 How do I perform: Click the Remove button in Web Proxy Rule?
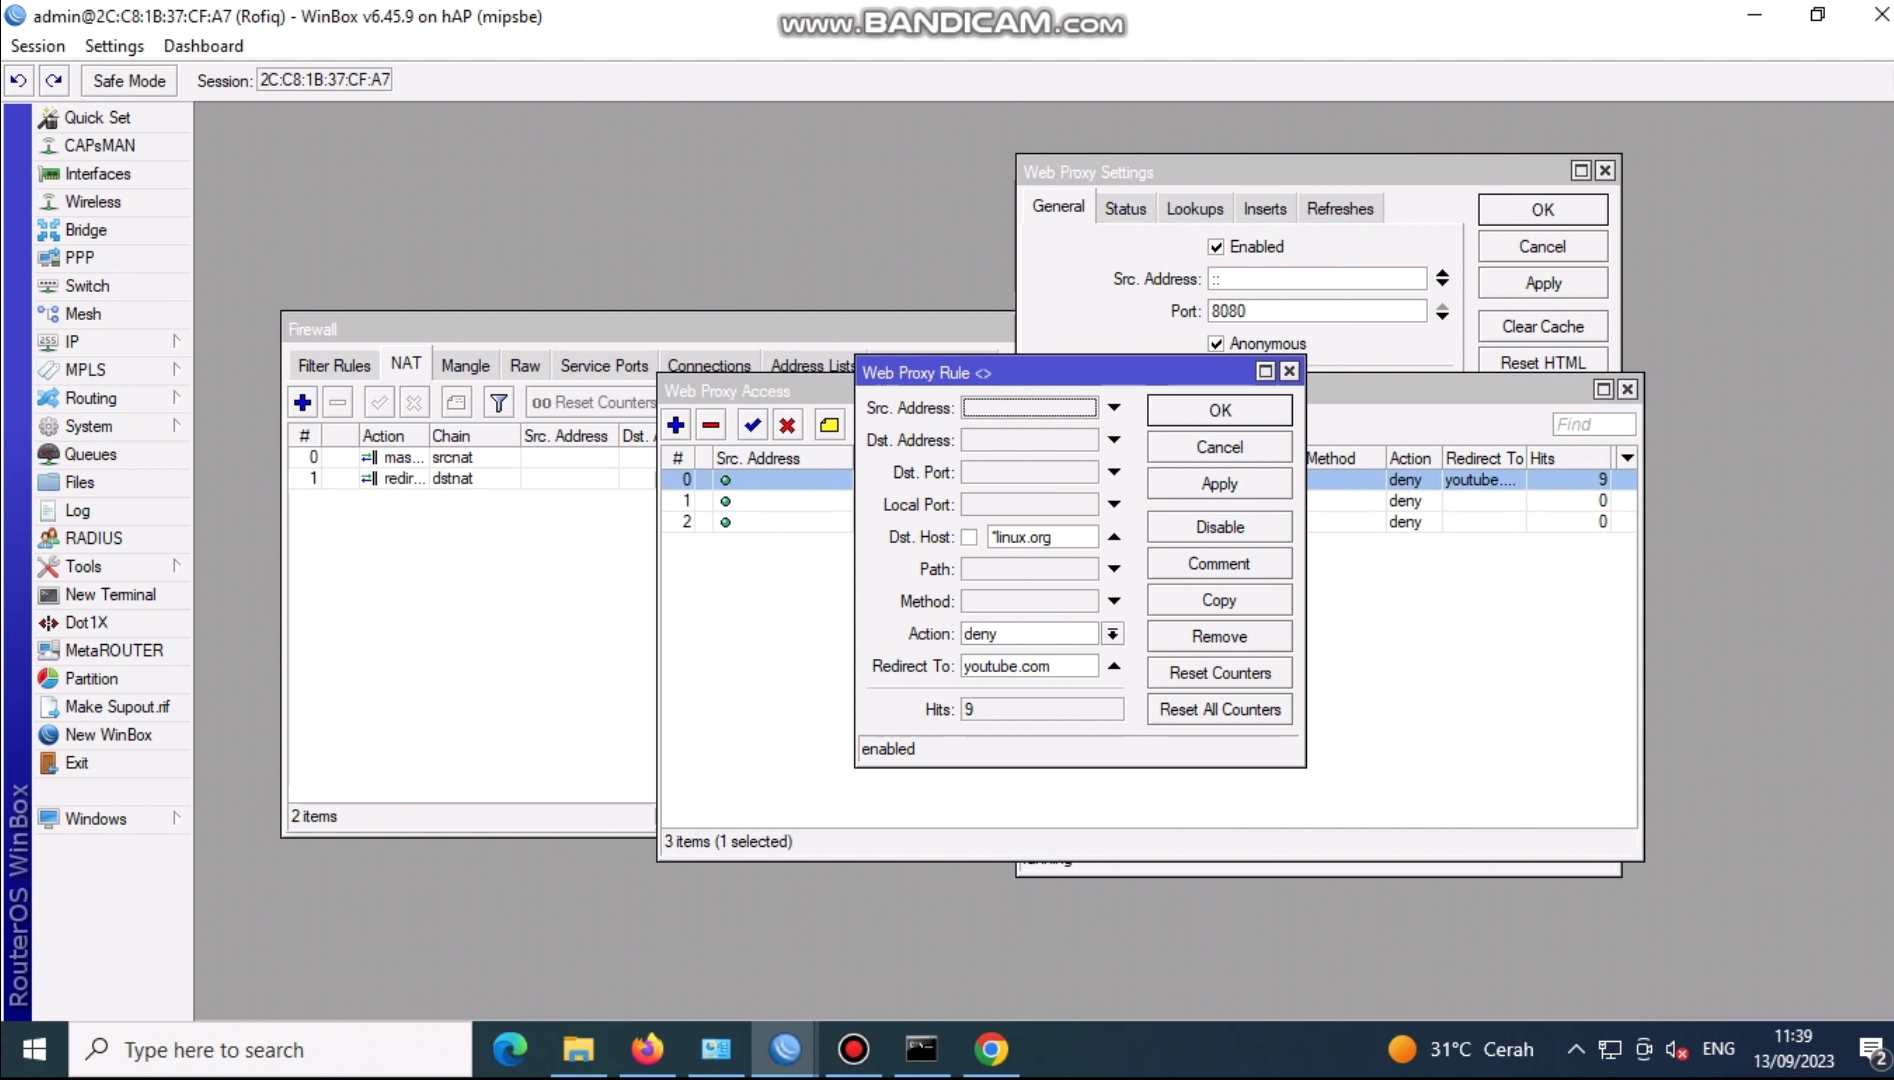click(1219, 636)
